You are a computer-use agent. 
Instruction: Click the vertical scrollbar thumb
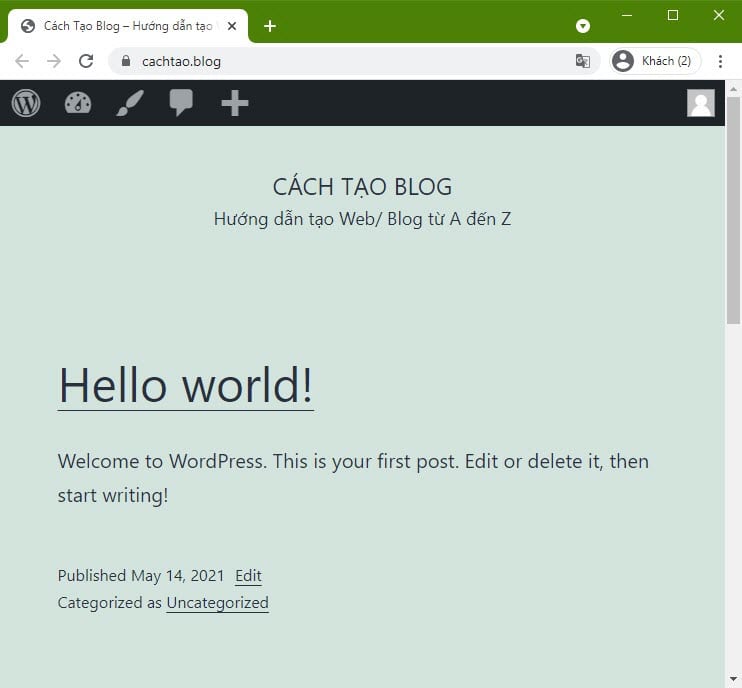tap(733, 211)
